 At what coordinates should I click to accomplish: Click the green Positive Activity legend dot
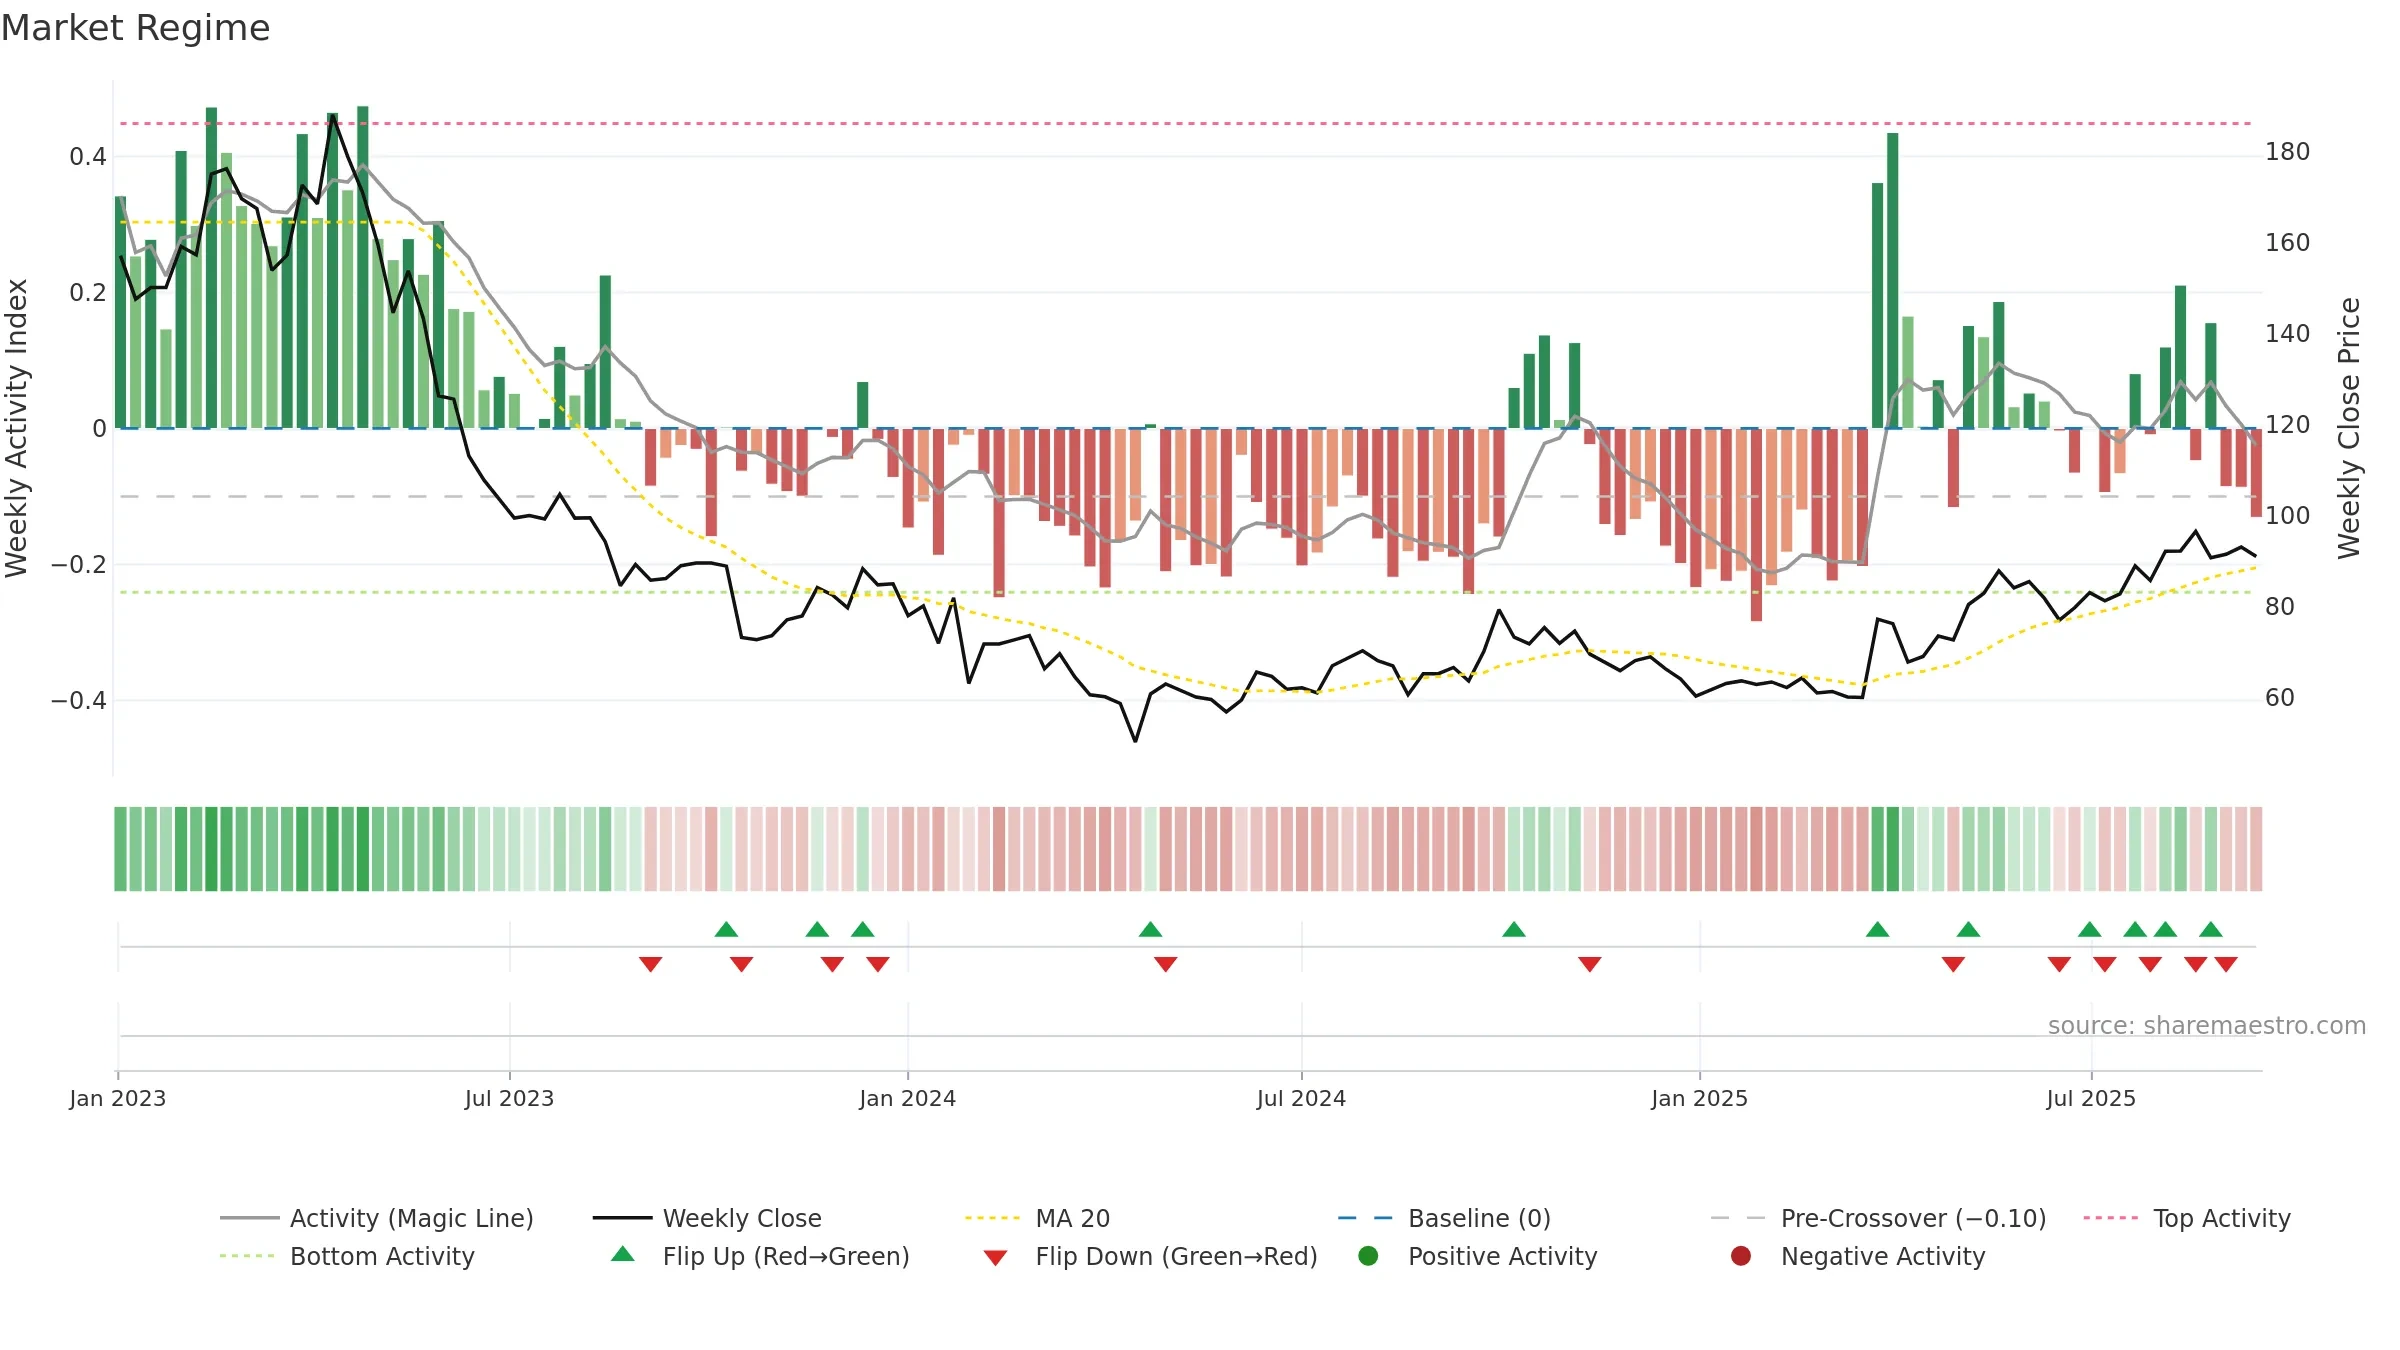[1368, 1256]
